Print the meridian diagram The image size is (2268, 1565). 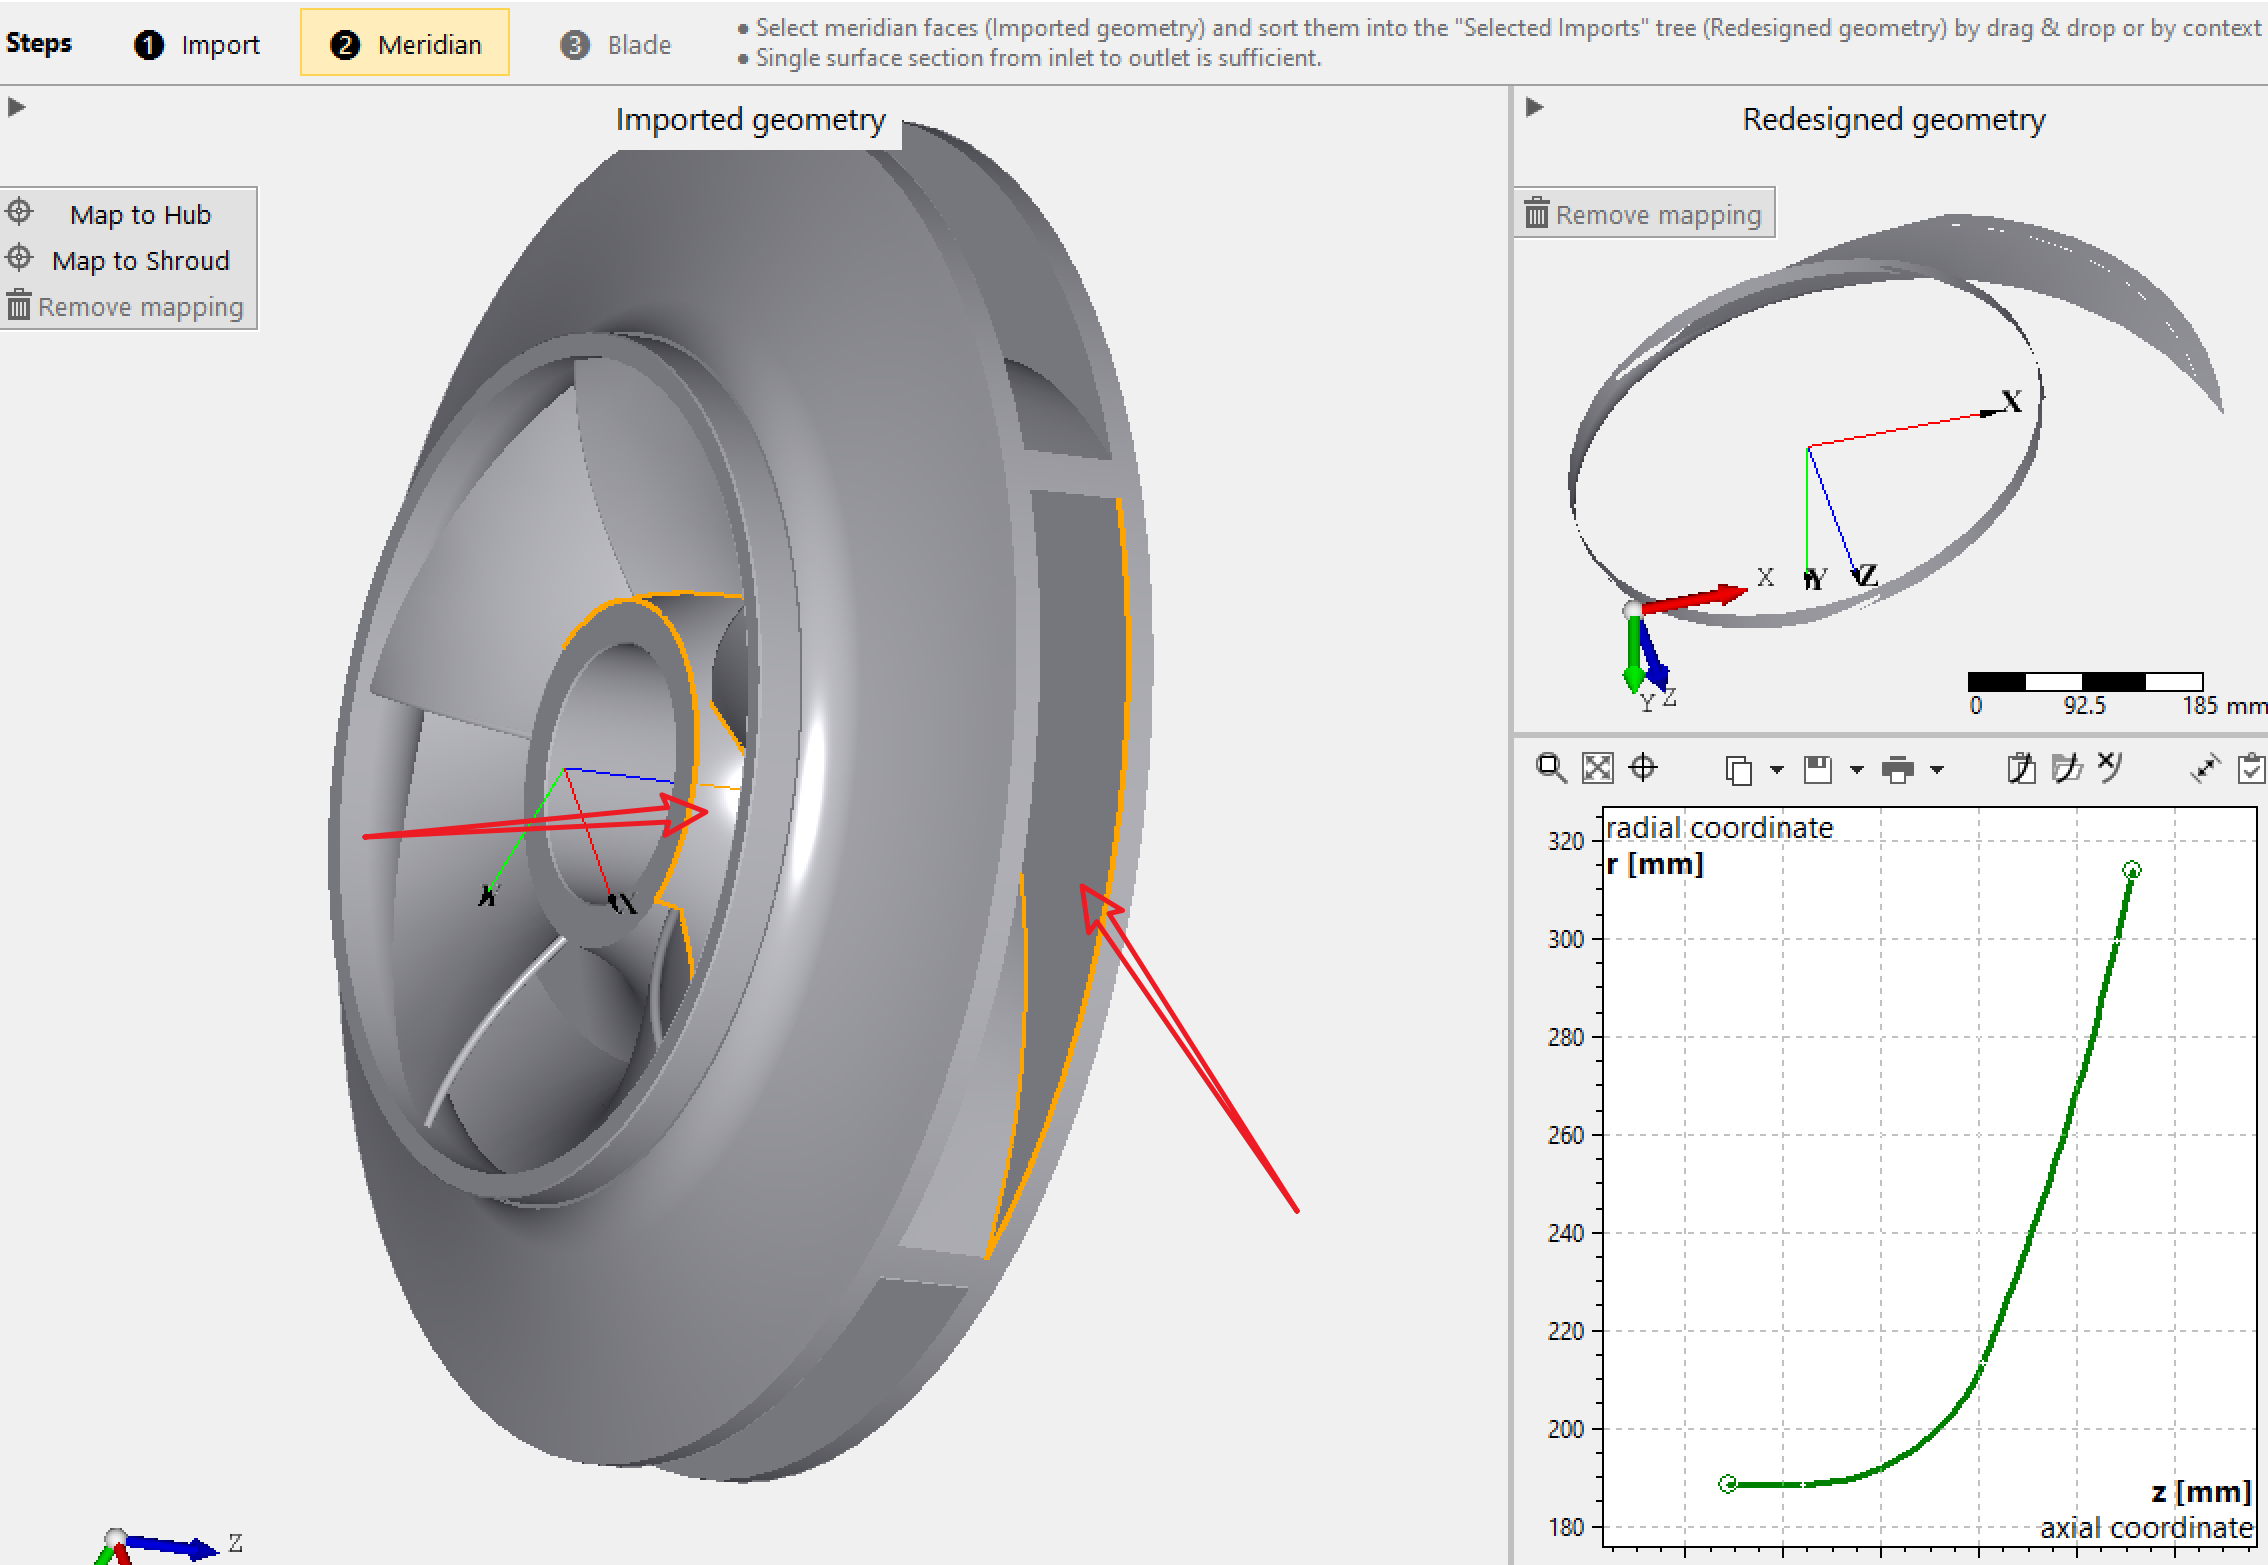click(x=1897, y=769)
